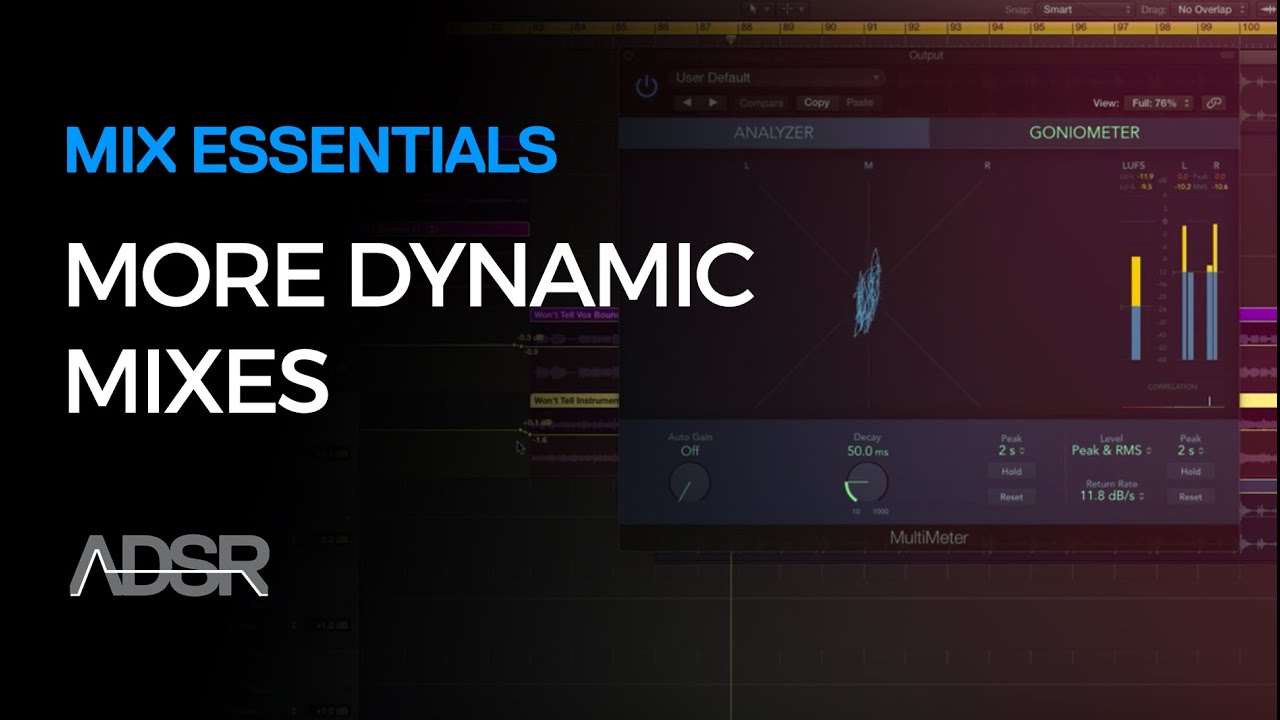Open the level meter Peak 2 s dropdown

click(x=1190, y=451)
